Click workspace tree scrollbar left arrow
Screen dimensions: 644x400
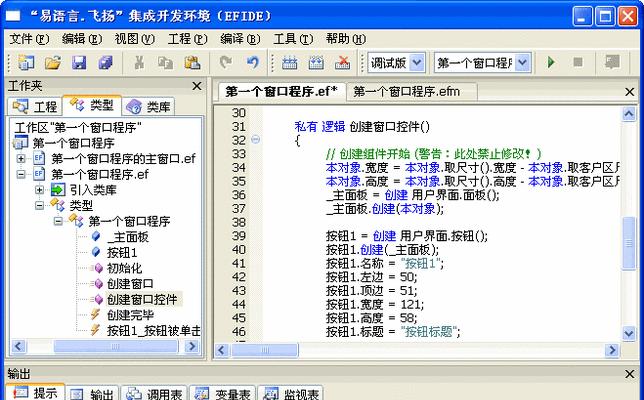tap(18, 347)
